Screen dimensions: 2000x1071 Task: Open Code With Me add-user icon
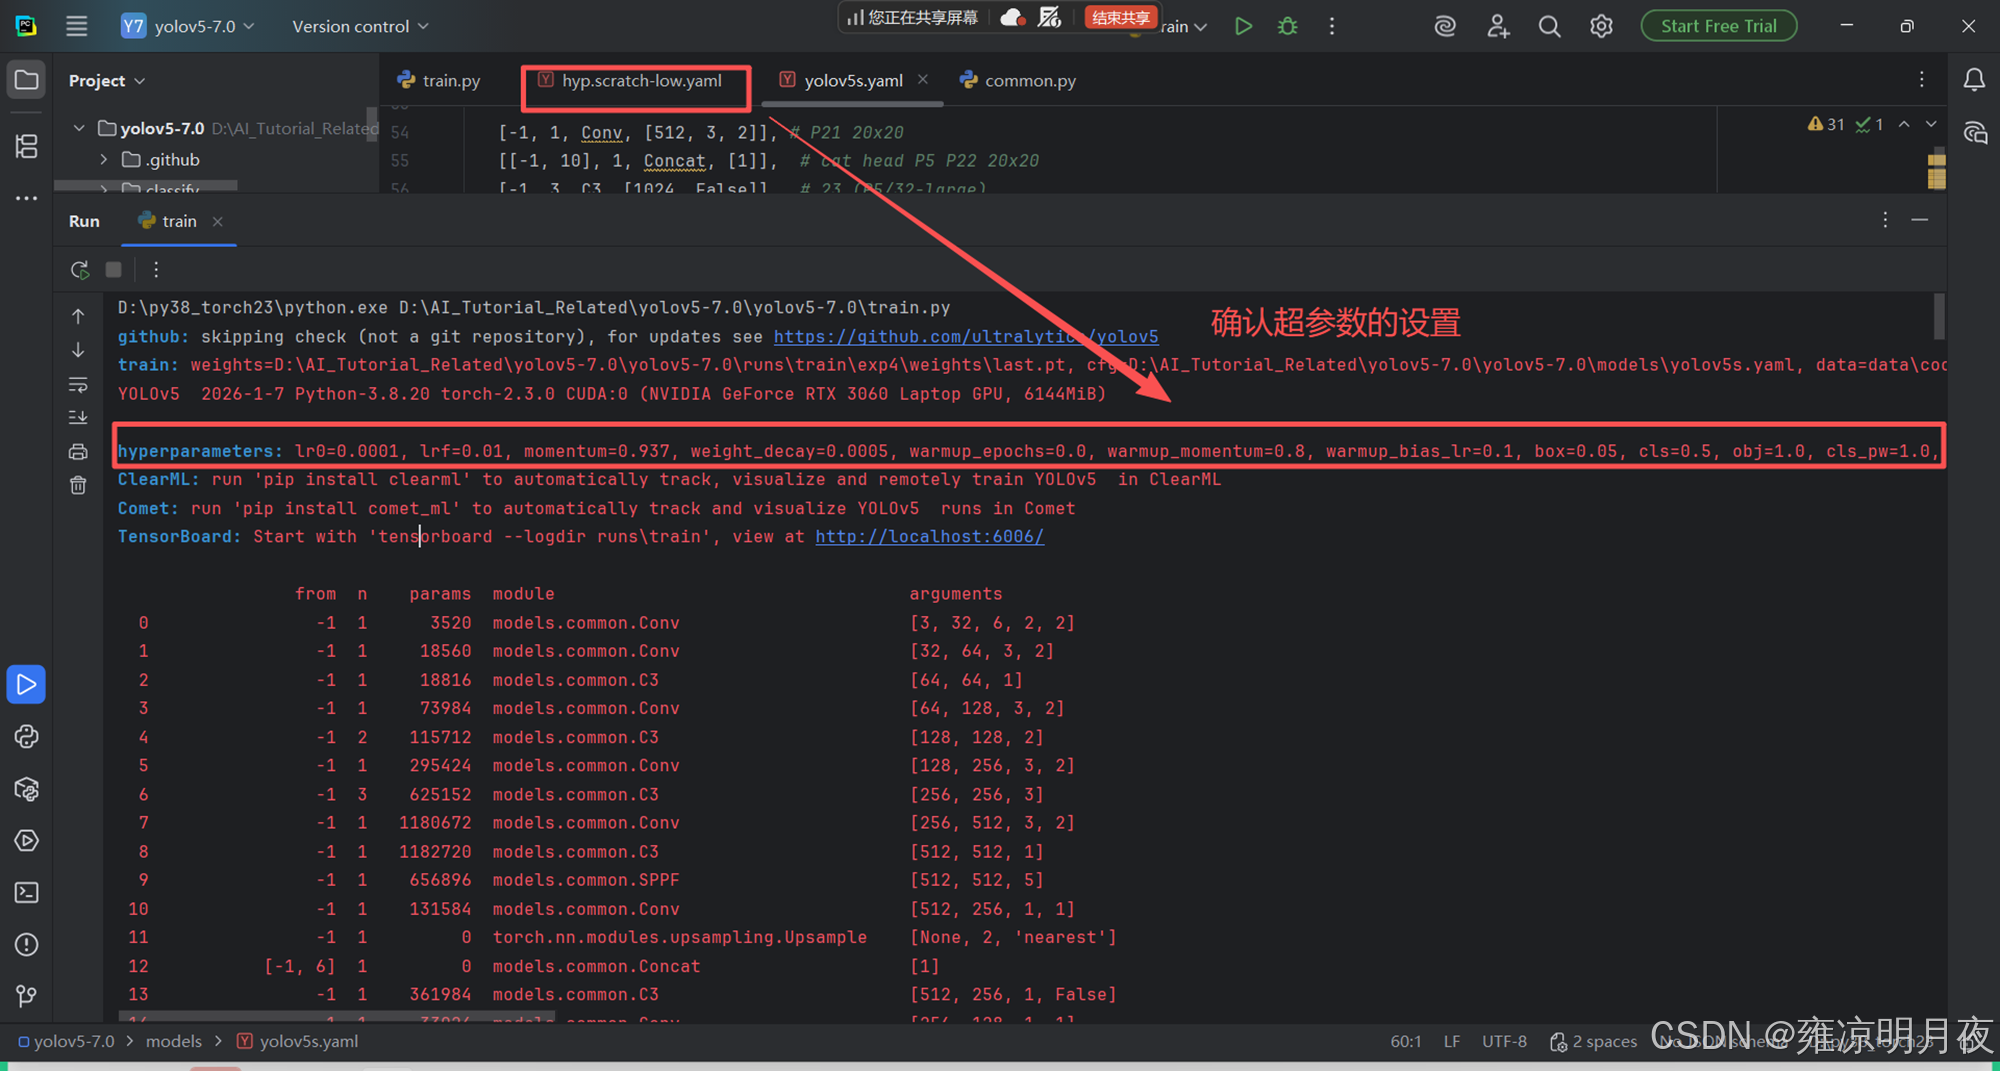(1497, 26)
